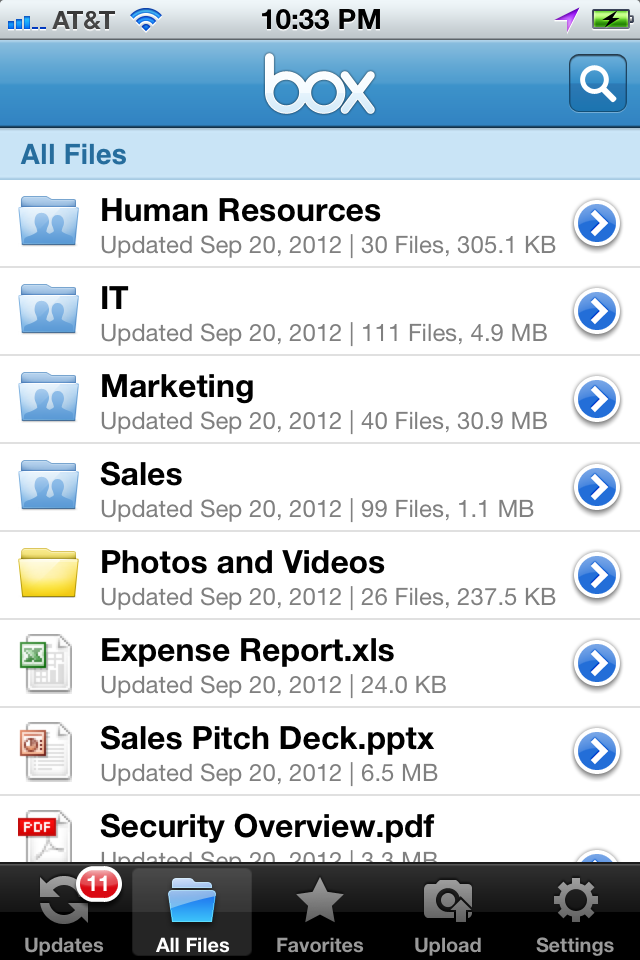Tap the disclosure arrow for Sales folder
Viewport: 640px width, 960px height.
[597, 488]
